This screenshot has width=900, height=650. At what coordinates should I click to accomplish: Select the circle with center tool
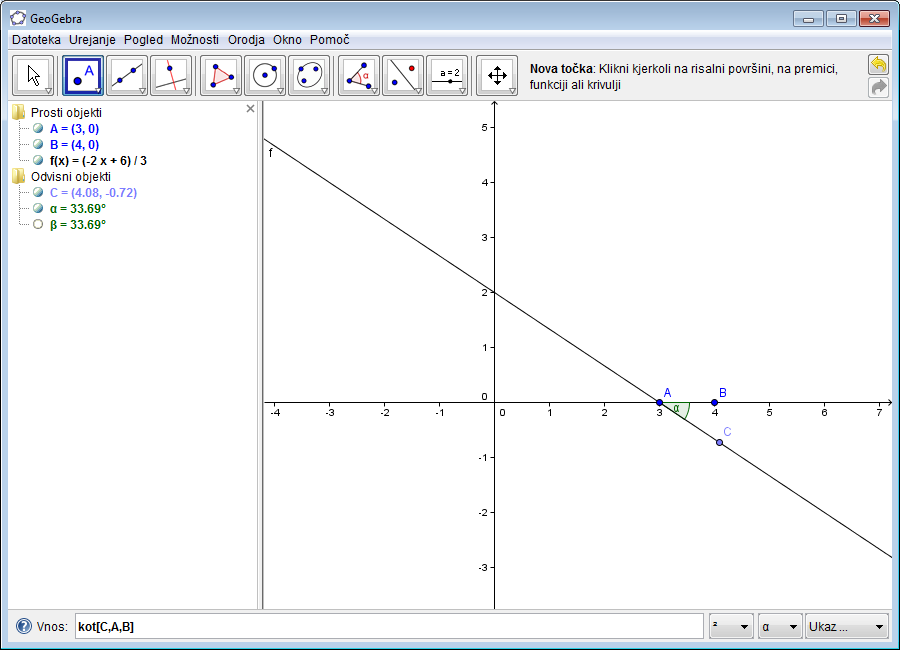click(265, 75)
